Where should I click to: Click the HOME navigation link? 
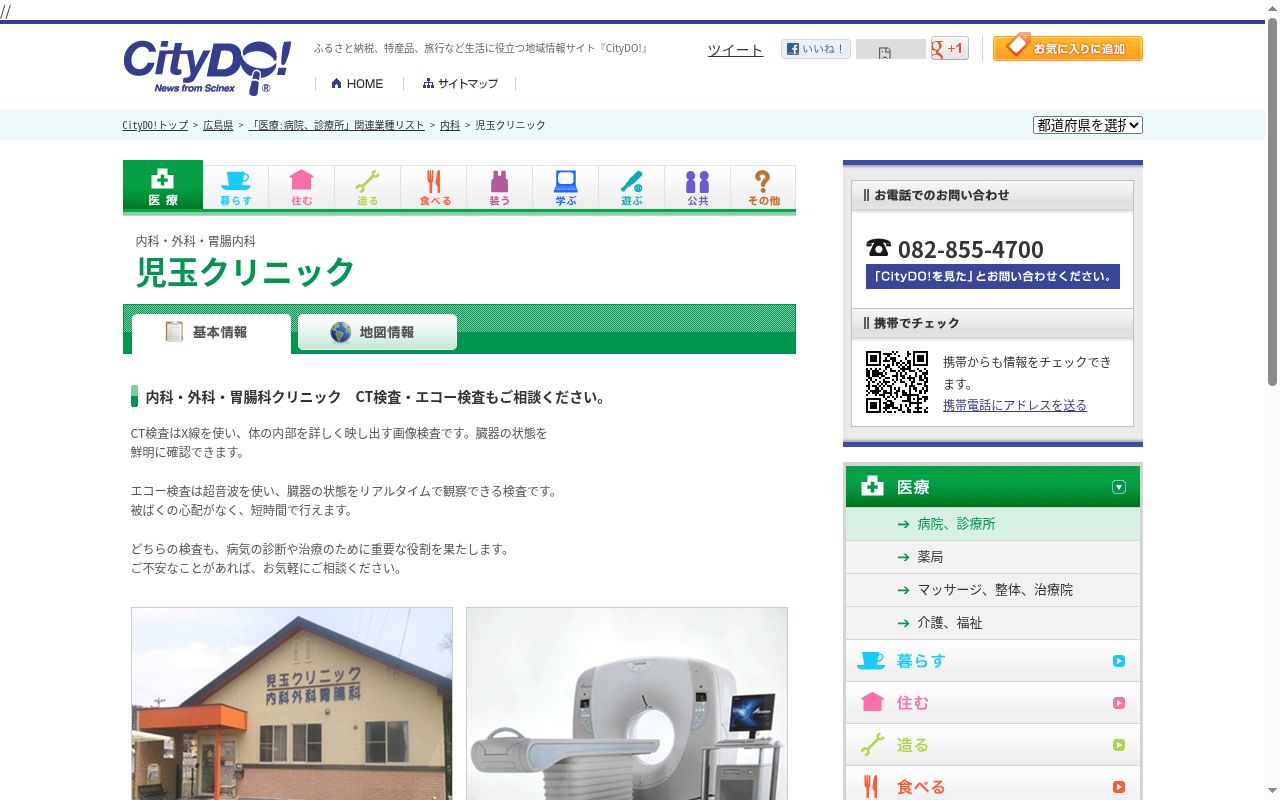pos(357,84)
